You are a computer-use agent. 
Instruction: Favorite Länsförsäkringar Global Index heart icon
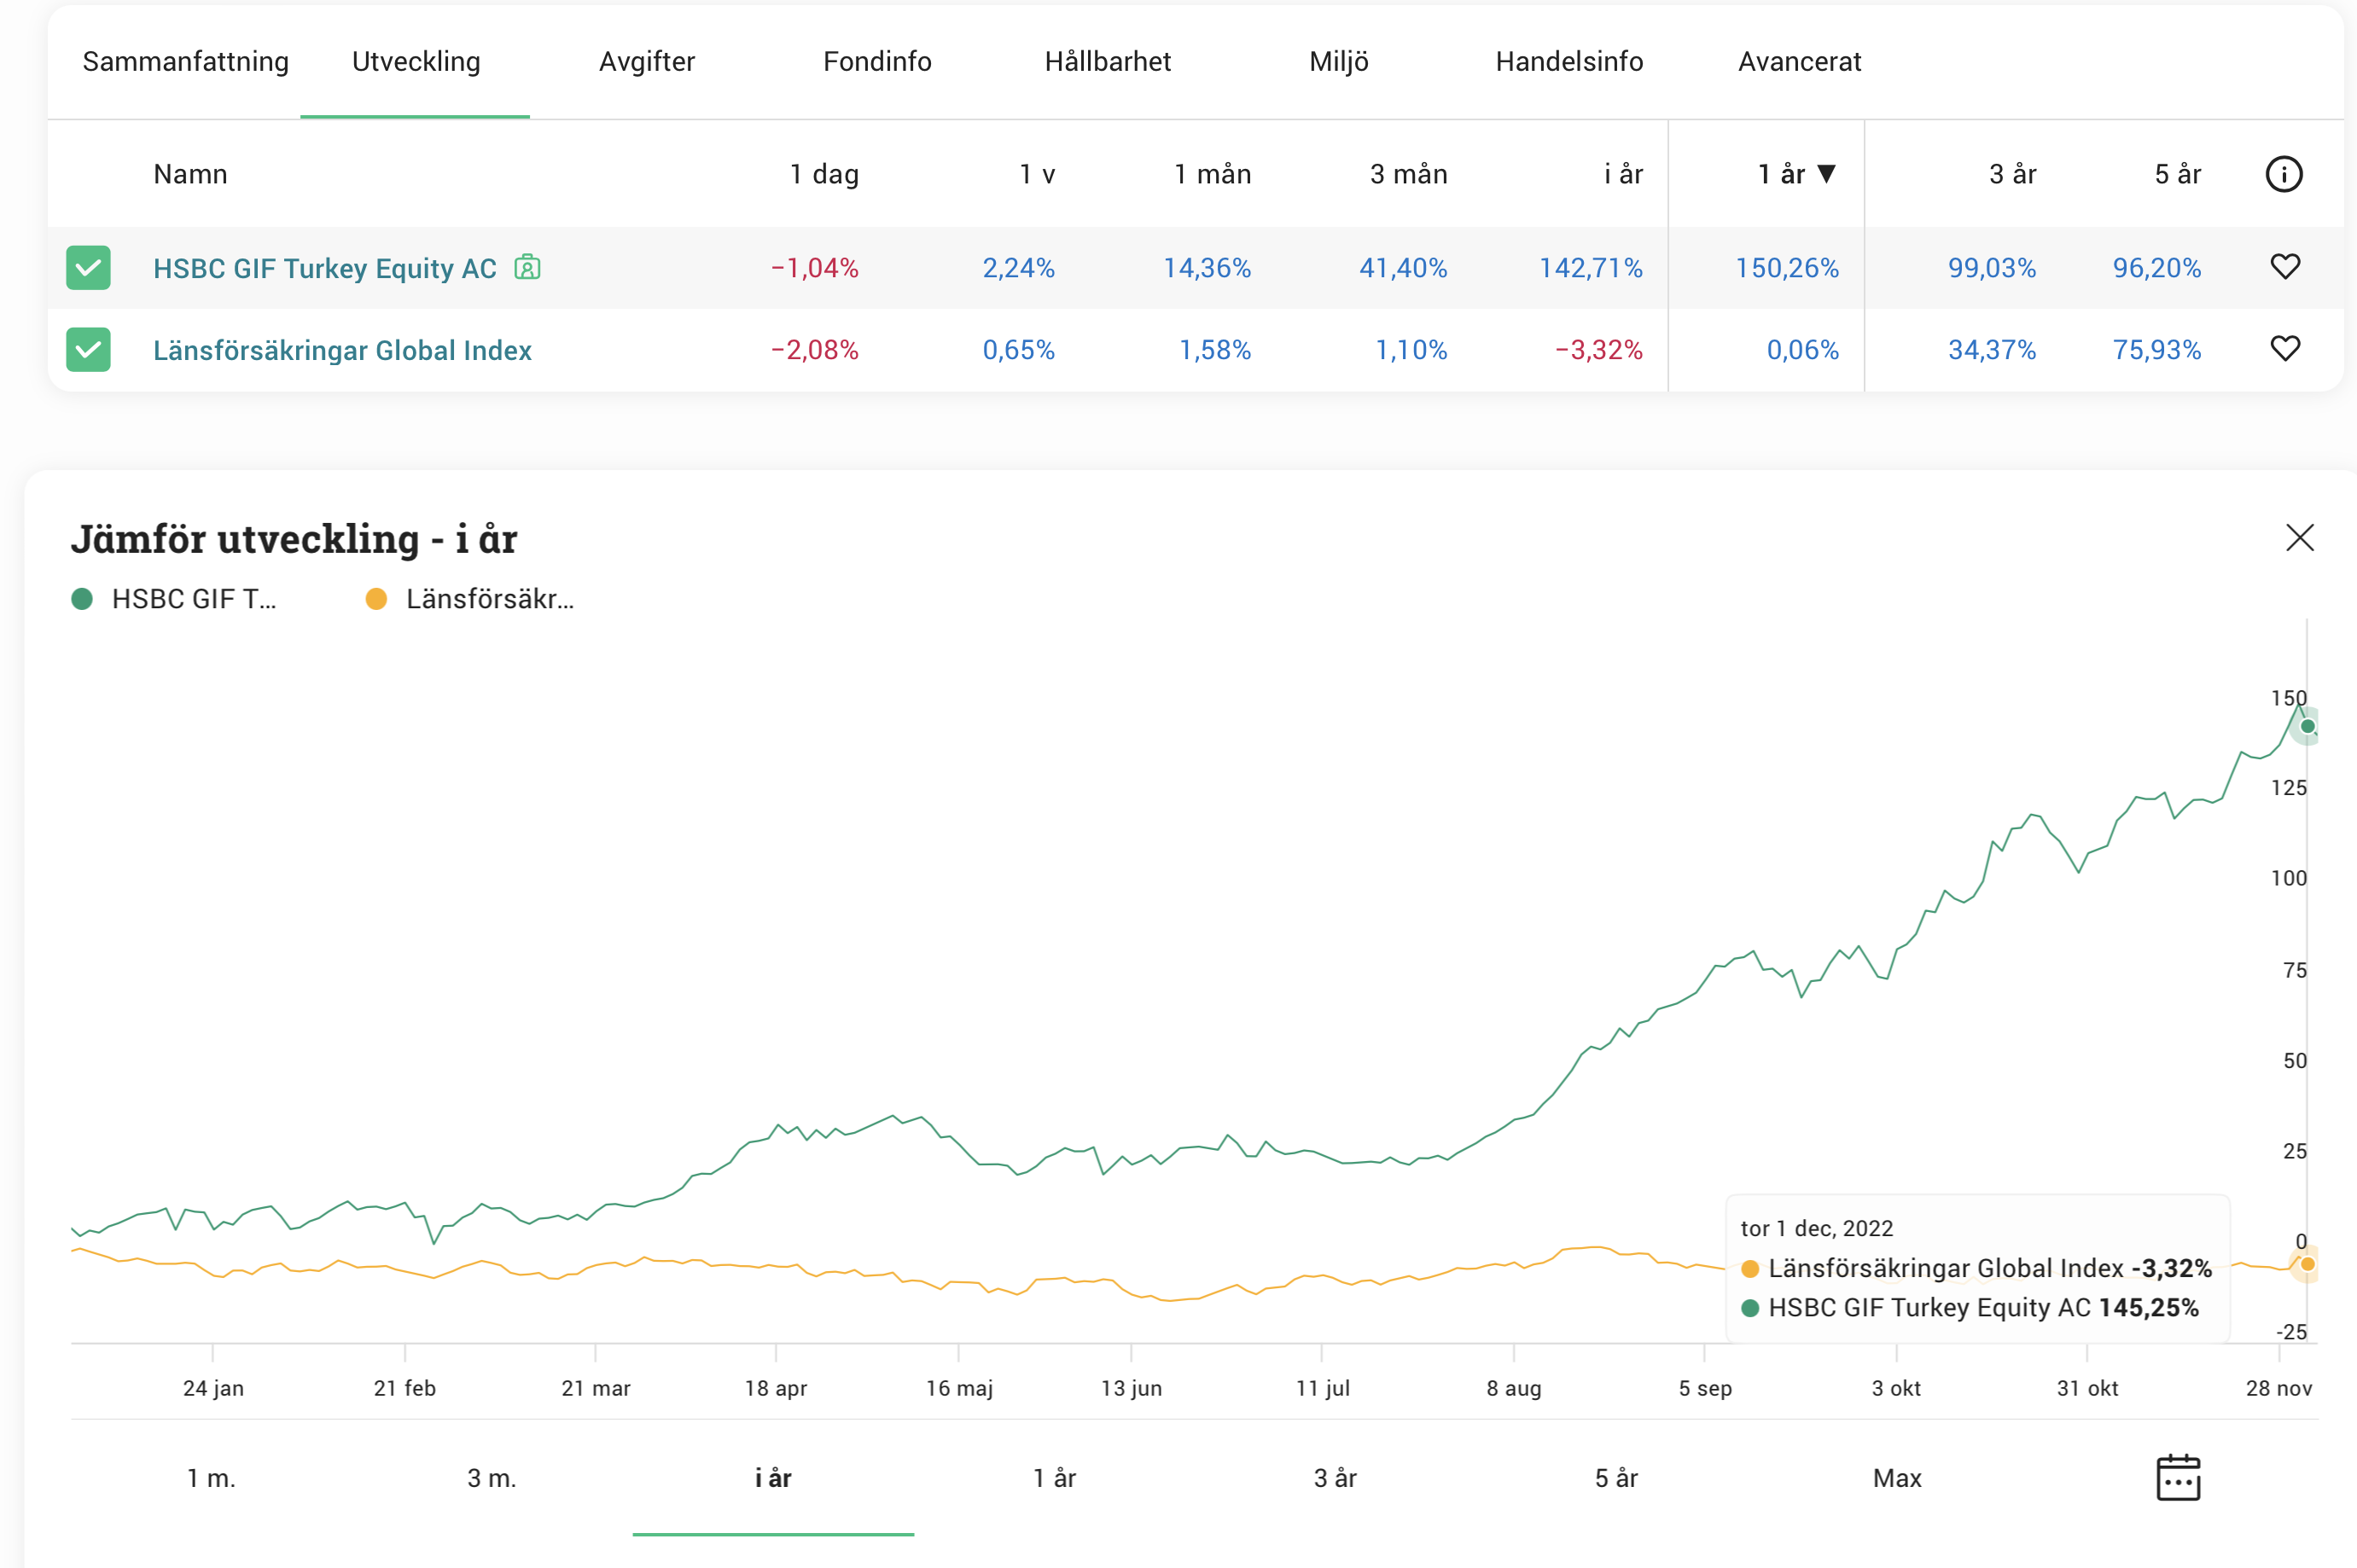(x=2285, y=348)
